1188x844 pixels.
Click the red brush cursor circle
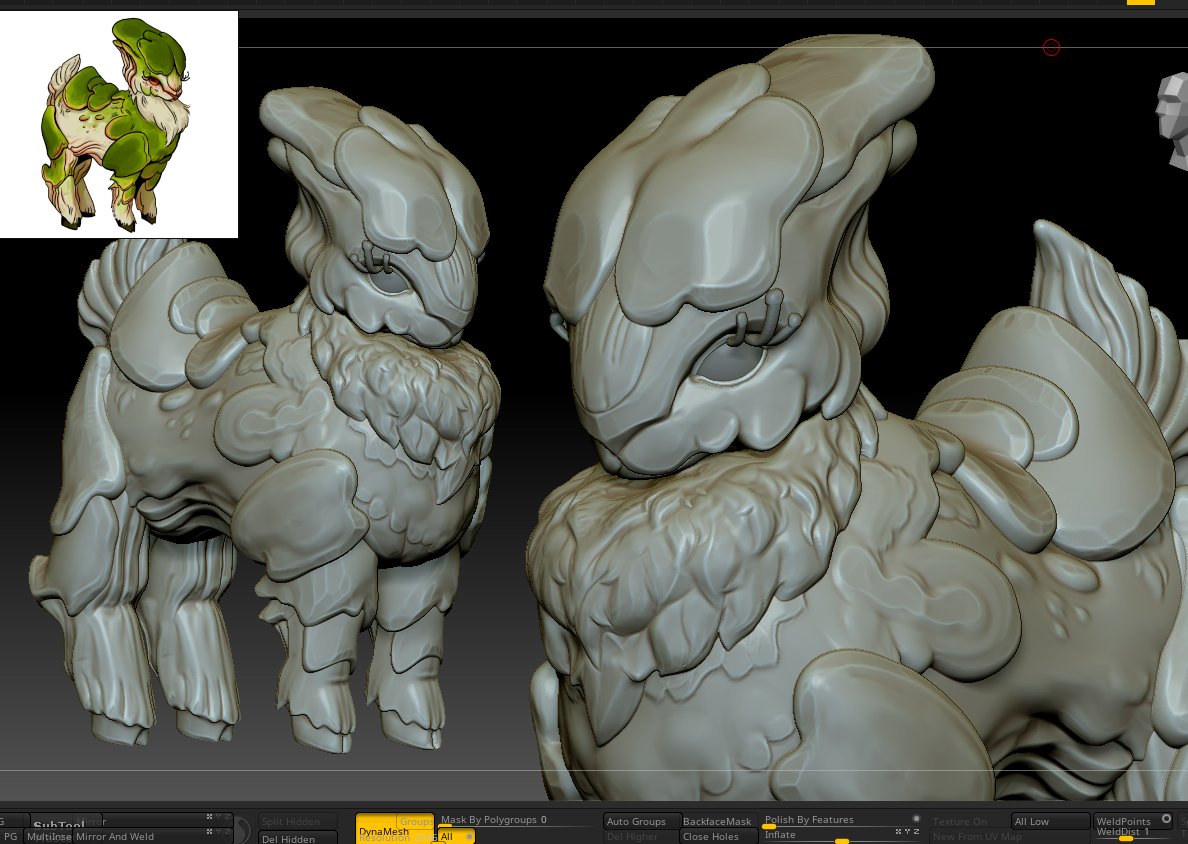click(1051, 48)
